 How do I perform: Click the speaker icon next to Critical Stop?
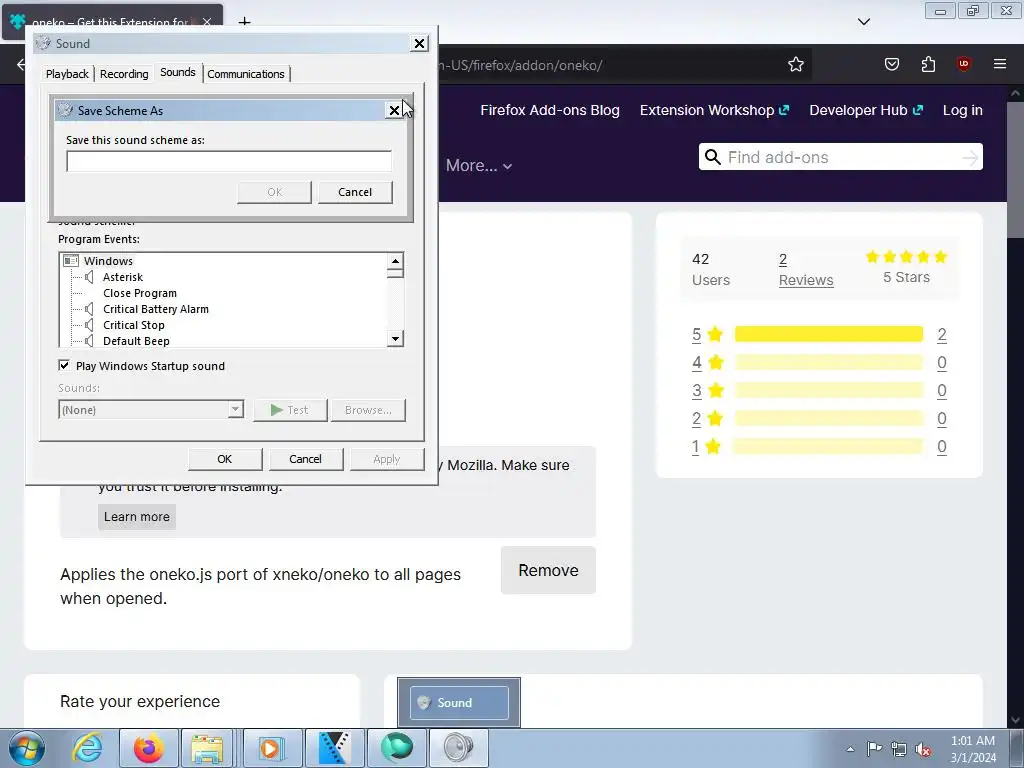(x=89, y=325)
